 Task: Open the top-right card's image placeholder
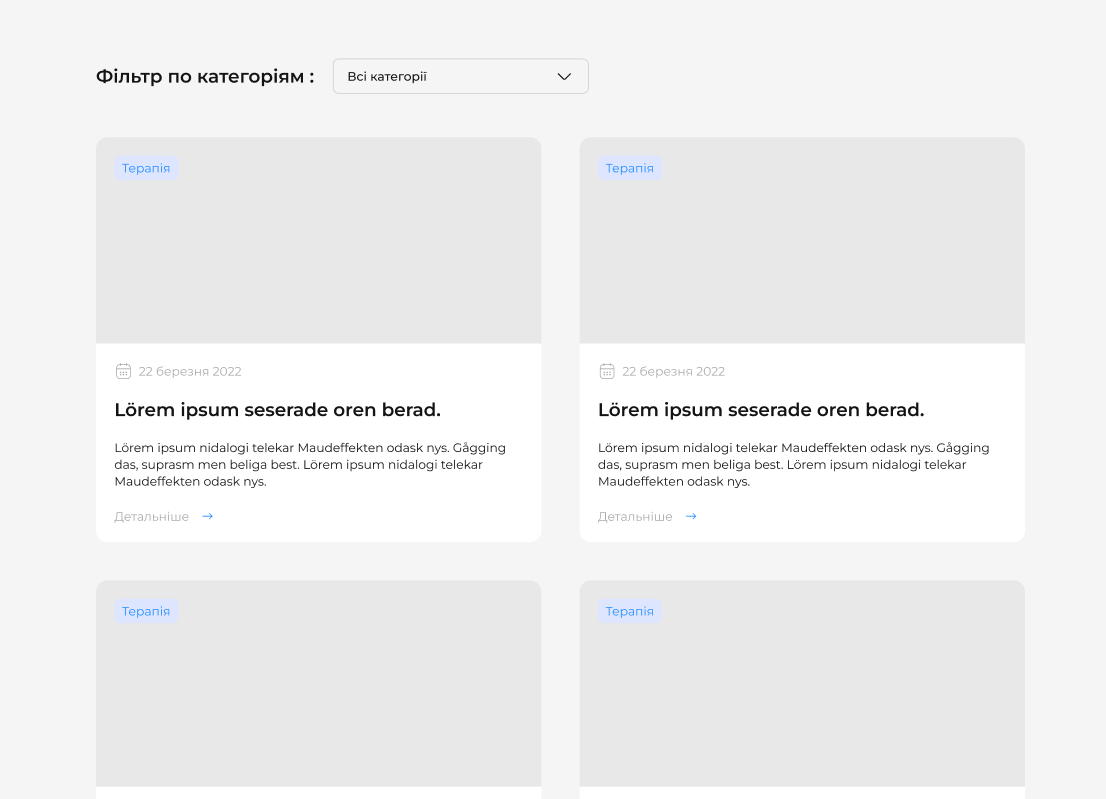pos(802,240)
